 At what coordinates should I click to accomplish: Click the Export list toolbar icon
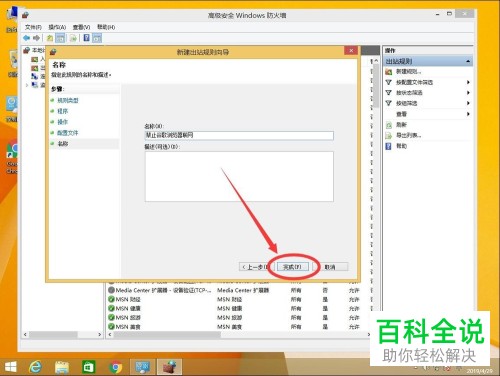click(73, 38)
